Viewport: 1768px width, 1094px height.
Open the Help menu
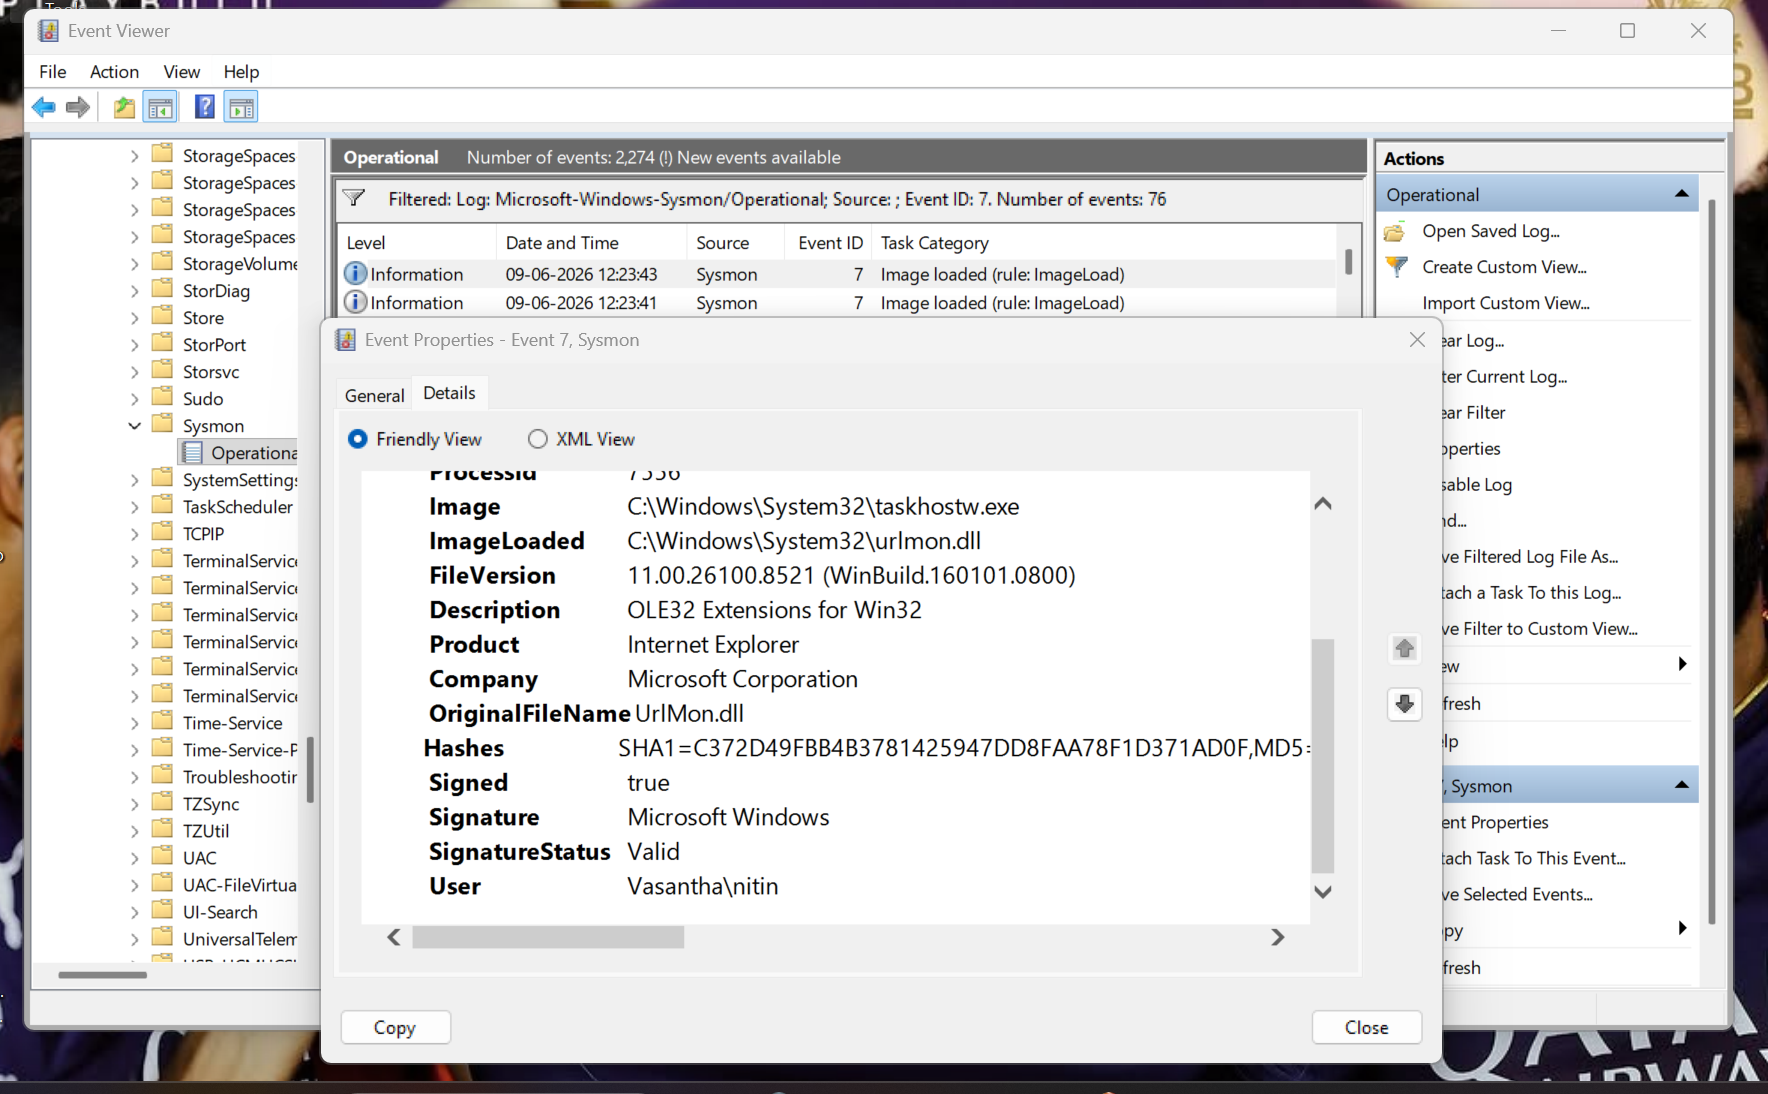(x=241, y=72)
